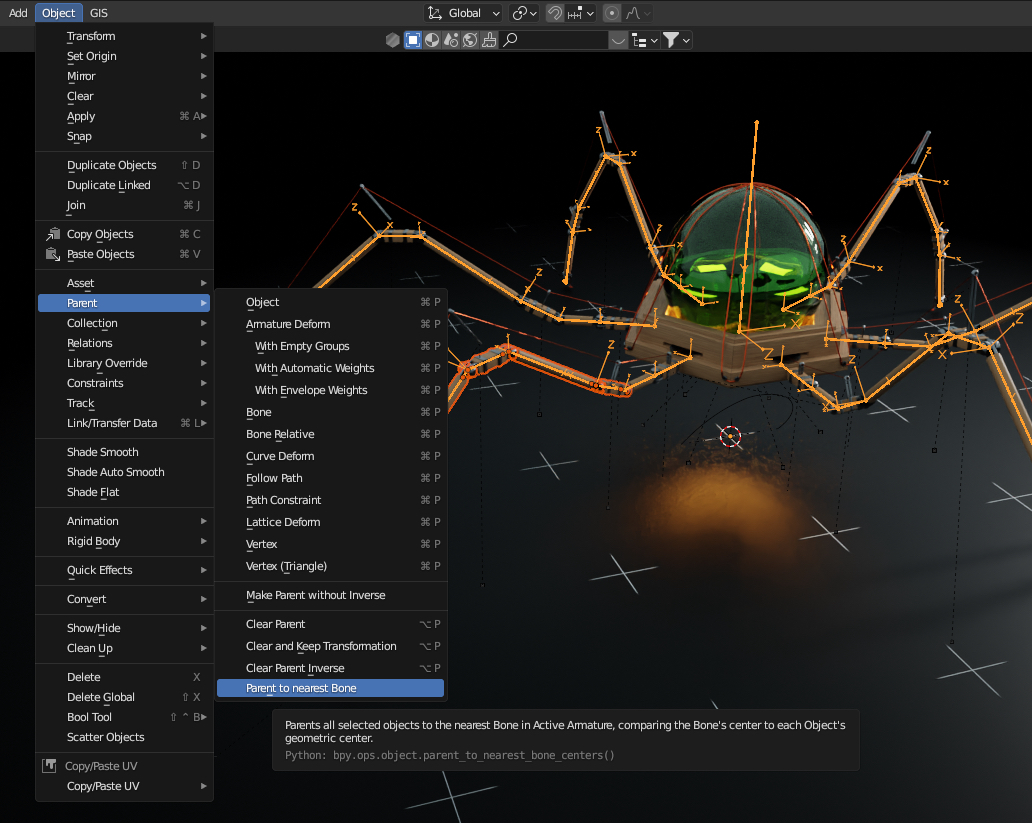Choose Make Parent without Inverse
The image size is (1032, 823).
pyautogui.click(x=330, y=595)
